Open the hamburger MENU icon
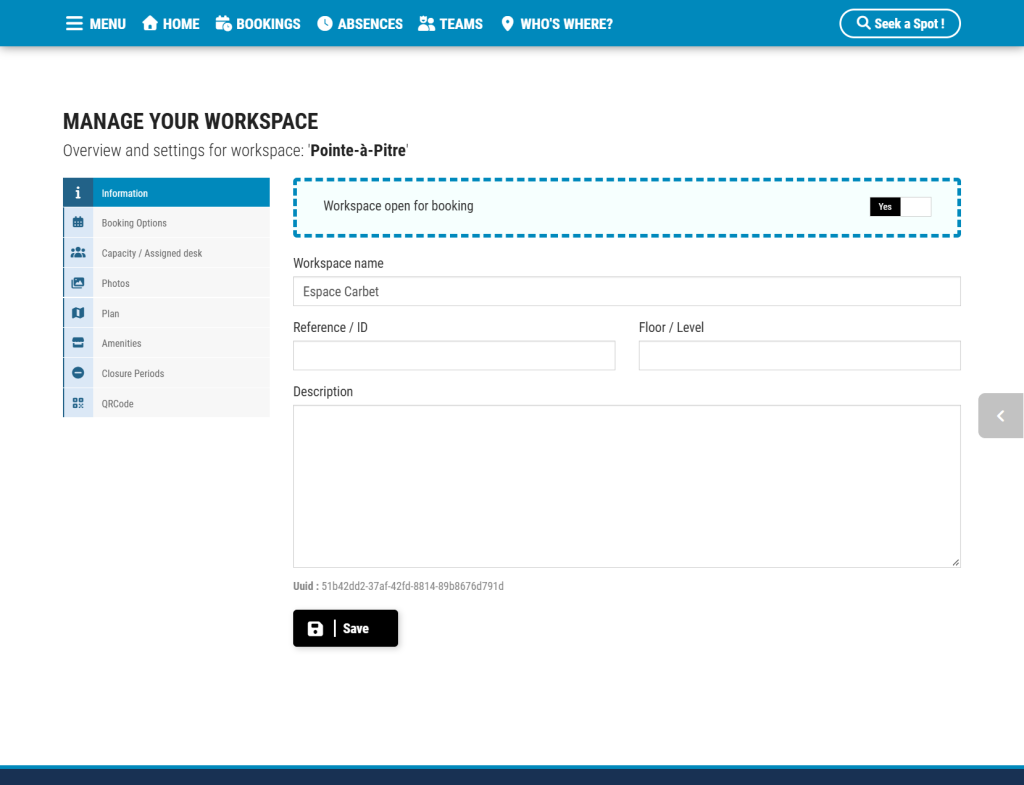 coord(74,24)
